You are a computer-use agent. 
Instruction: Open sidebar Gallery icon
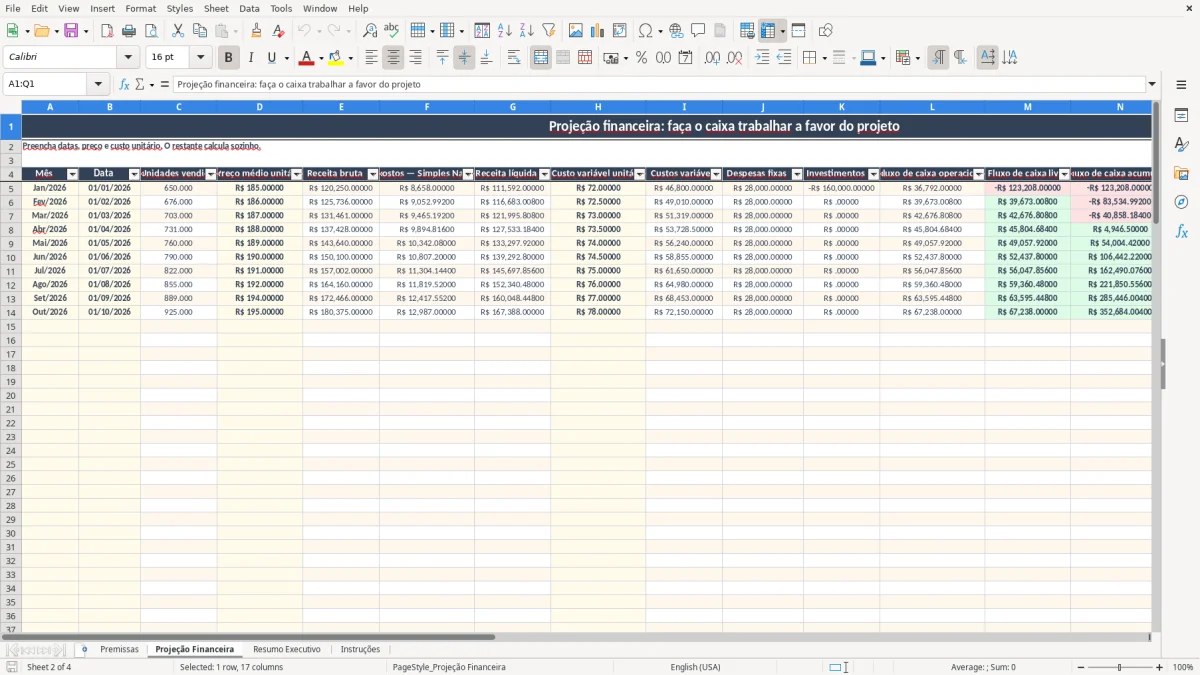(x=1181, y=173)
